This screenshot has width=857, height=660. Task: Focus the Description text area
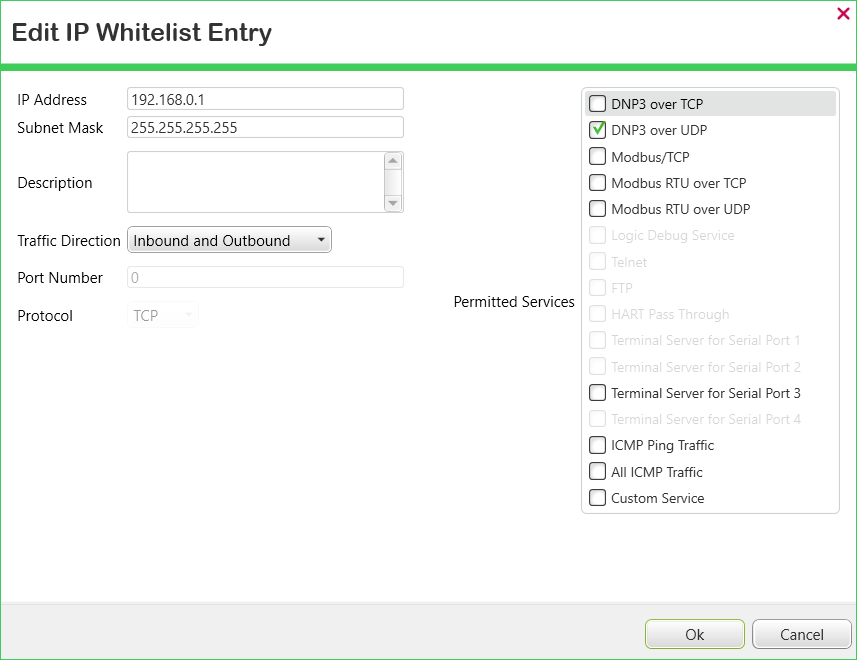tap(256, 182)
